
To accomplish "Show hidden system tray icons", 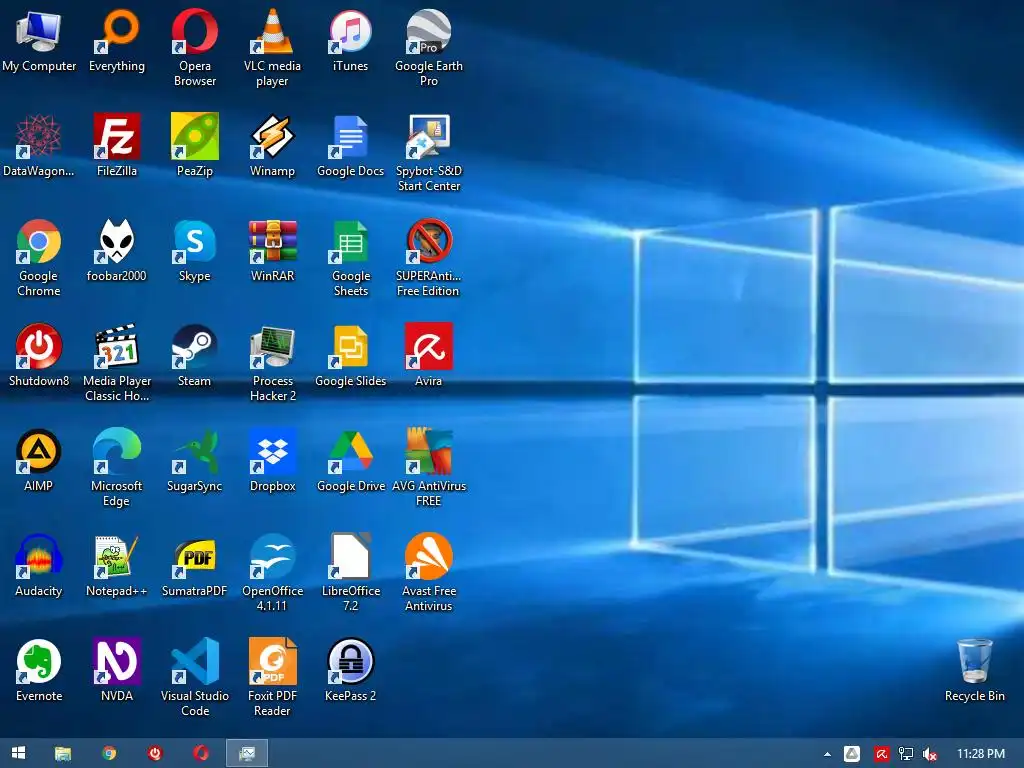I will click(827, 754).
